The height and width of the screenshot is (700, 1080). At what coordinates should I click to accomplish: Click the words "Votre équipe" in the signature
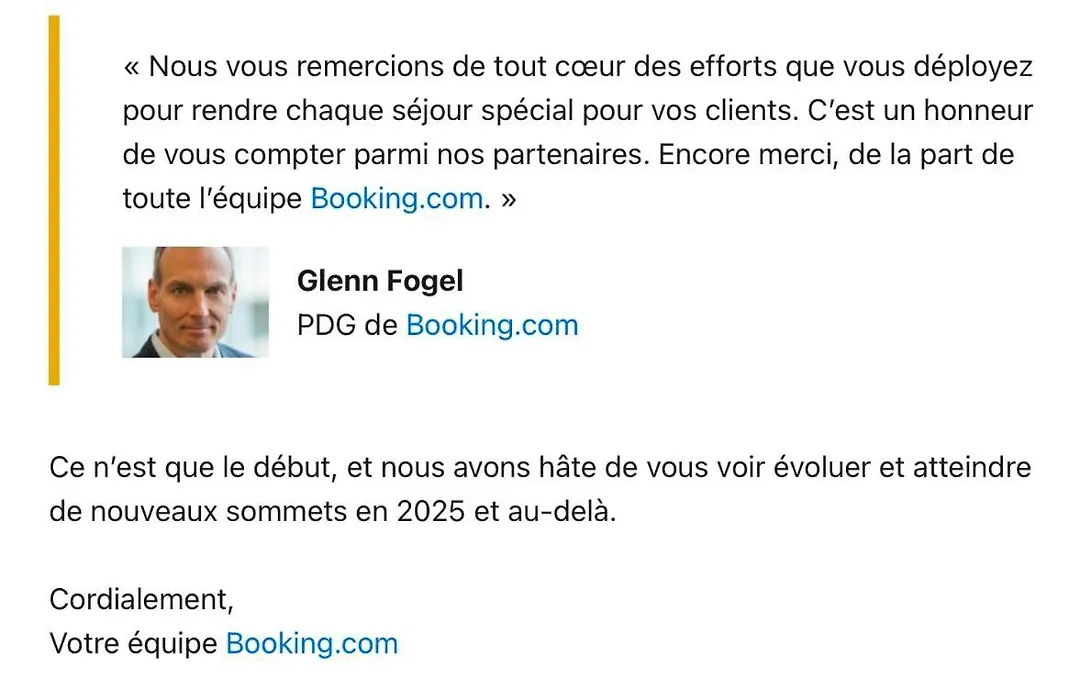pyautogui.click(x=134, y=644)
